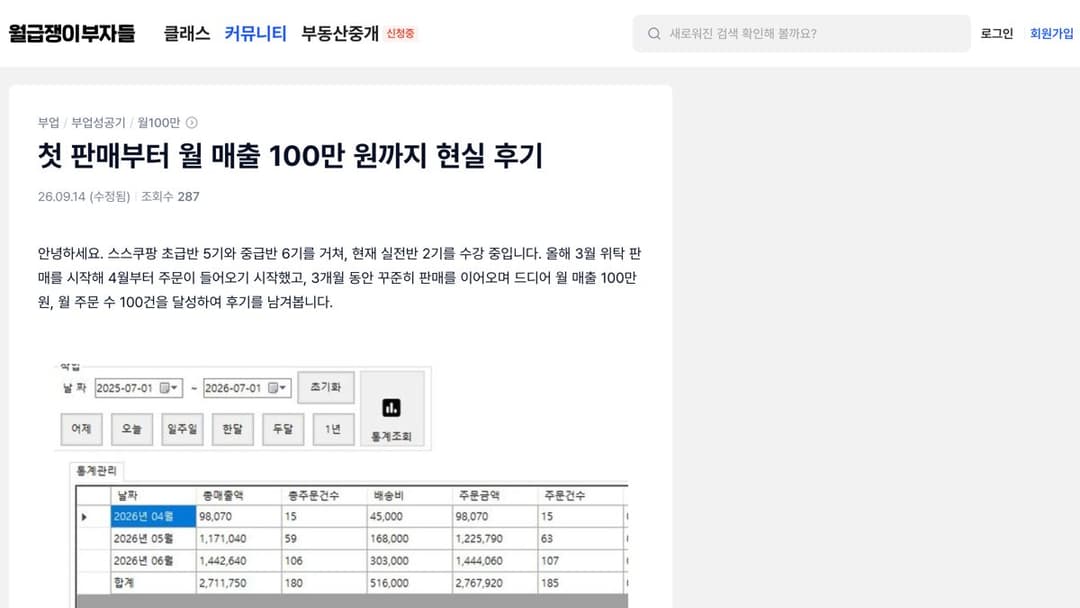Click the 총주문건수 column header
This screenshot has height=608, width=1080.
(x=324, y=495)
